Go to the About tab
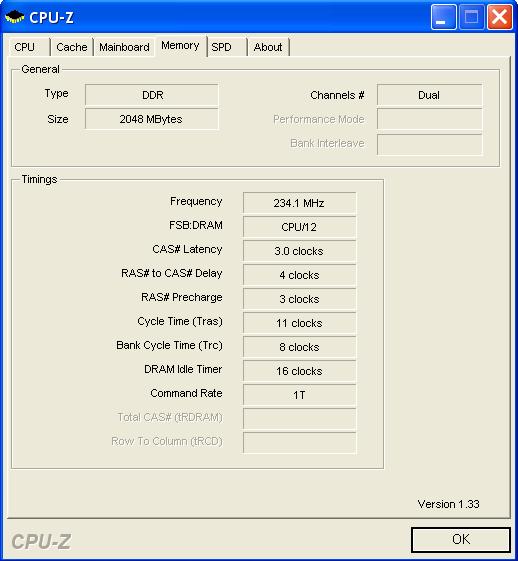 (268, 47)
